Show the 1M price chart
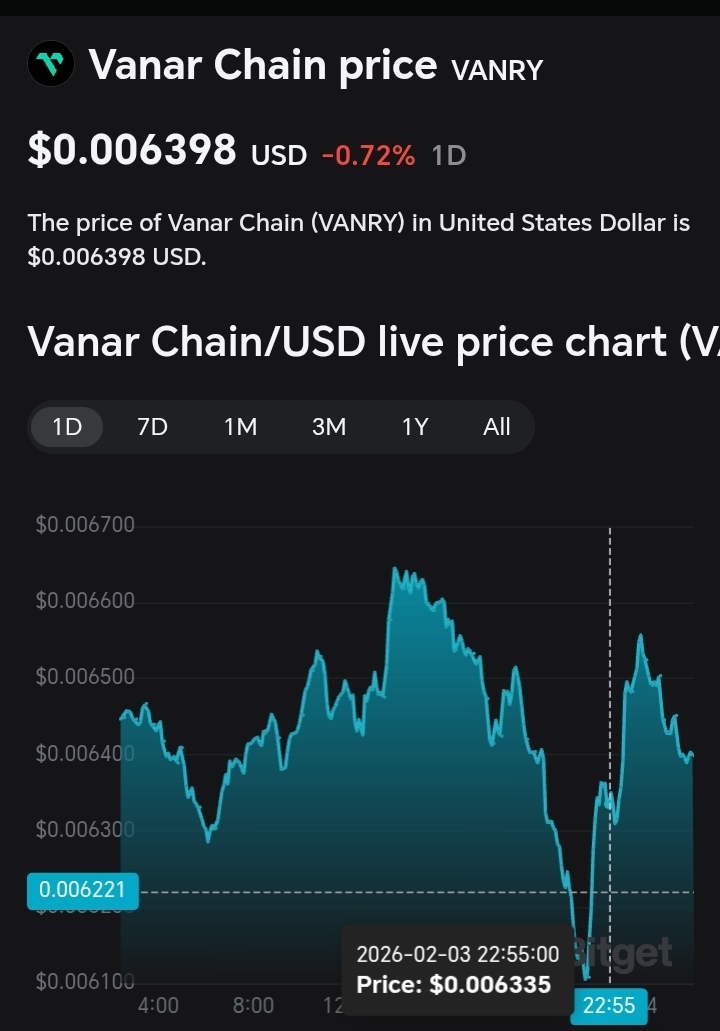720x1031 pixels. [240, 427]
